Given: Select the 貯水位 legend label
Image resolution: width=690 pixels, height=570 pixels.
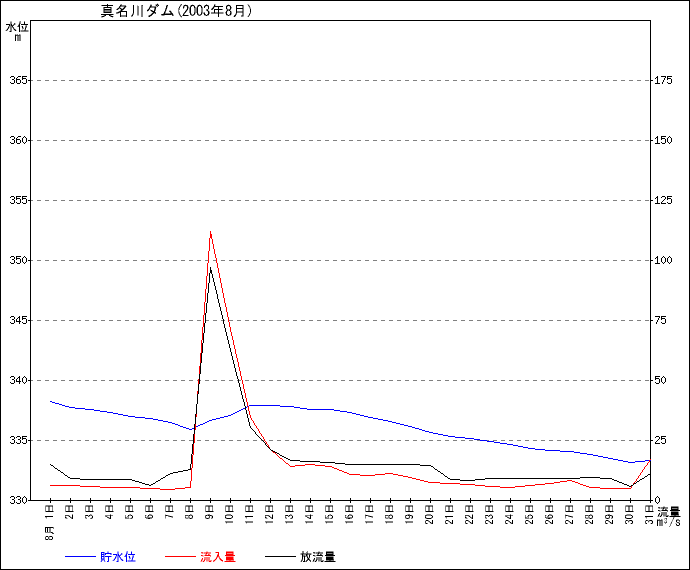Looking at the screenshot, I should pyautogui.click(x=117, y=557).
